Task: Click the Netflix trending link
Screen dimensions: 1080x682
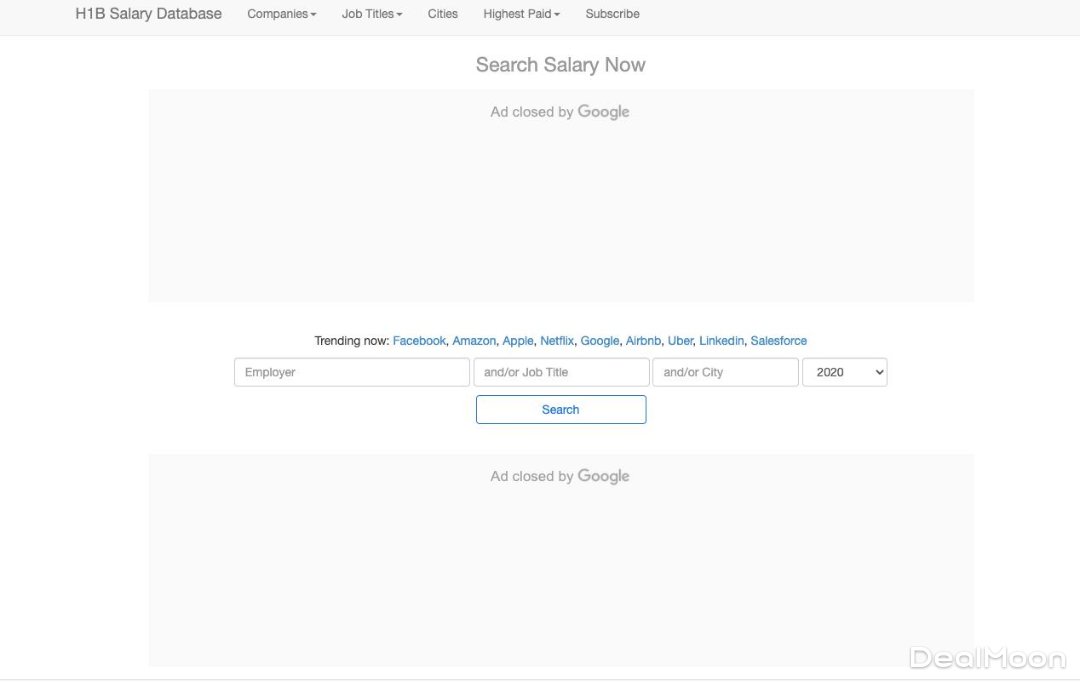Action: pyautogui.click(x=557, y=341)
